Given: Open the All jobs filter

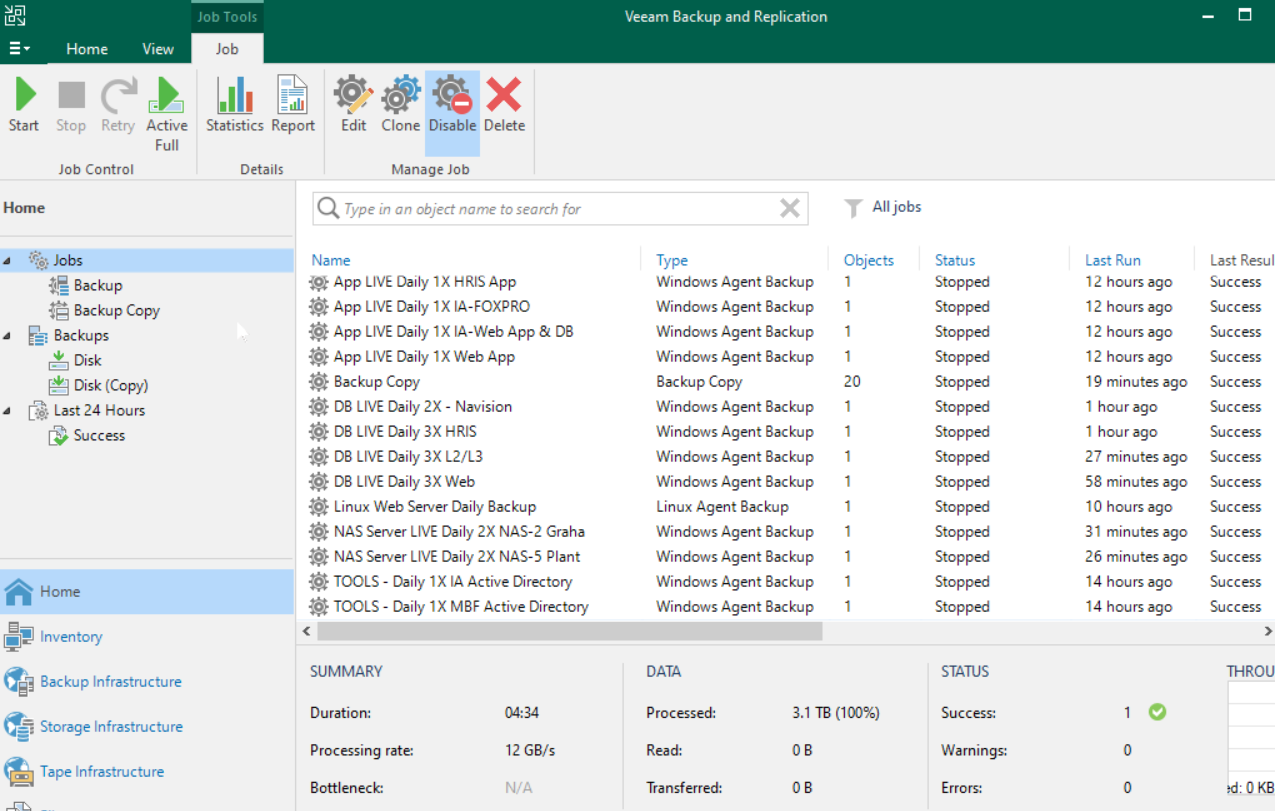Looking at the screenshot, I should (x=883, y=207).
